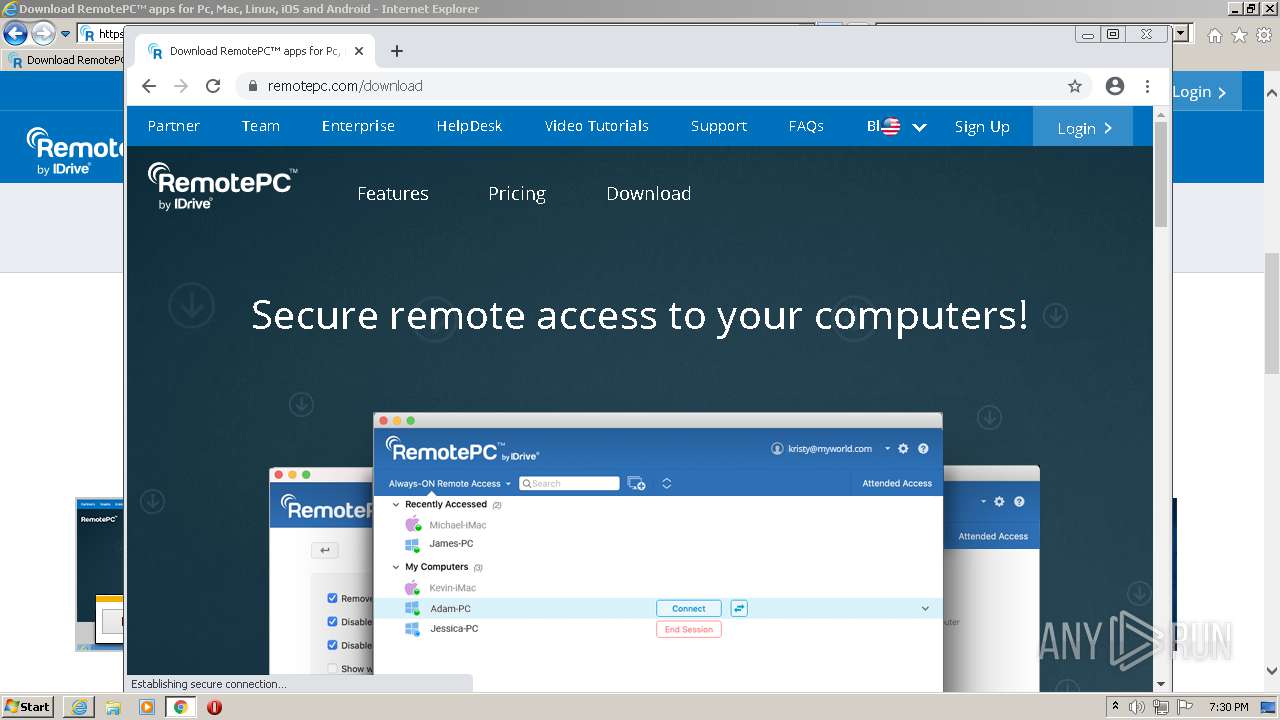
Task: Click the padlock icon beside remotepc.com
Action: pyautogui.click(x=253, y=86)
